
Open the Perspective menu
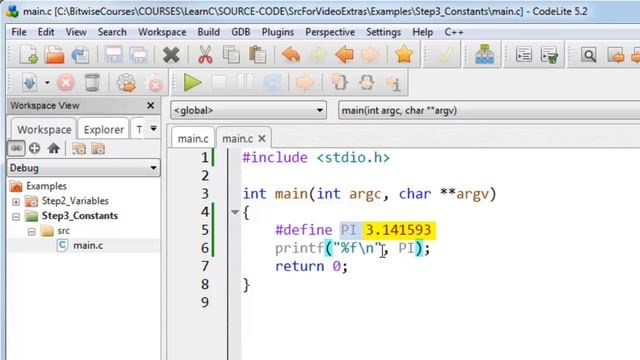[x=330, y=32]
